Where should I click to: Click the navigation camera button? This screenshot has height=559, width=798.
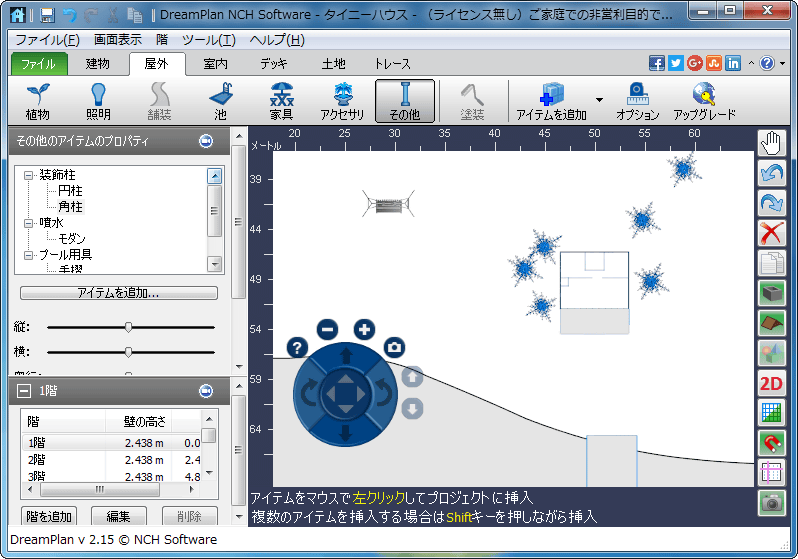pos(394,348)
